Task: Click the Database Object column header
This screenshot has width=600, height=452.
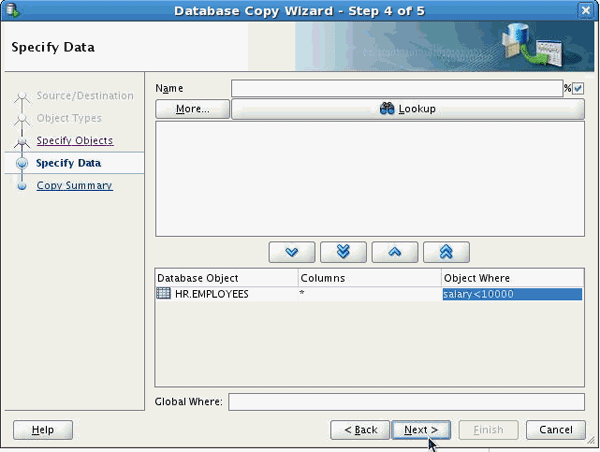Action: (227, 278)
